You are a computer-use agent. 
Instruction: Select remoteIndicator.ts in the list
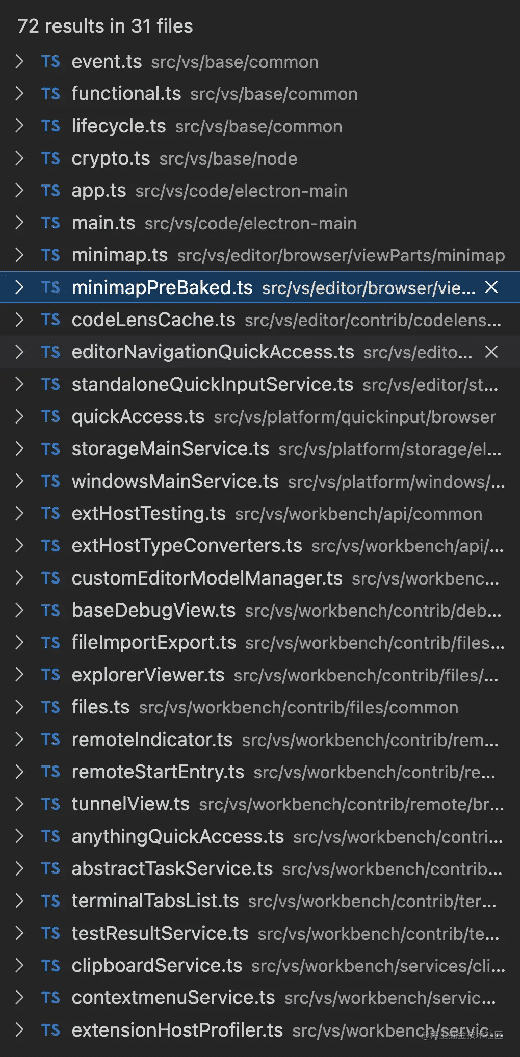[260, 739]
